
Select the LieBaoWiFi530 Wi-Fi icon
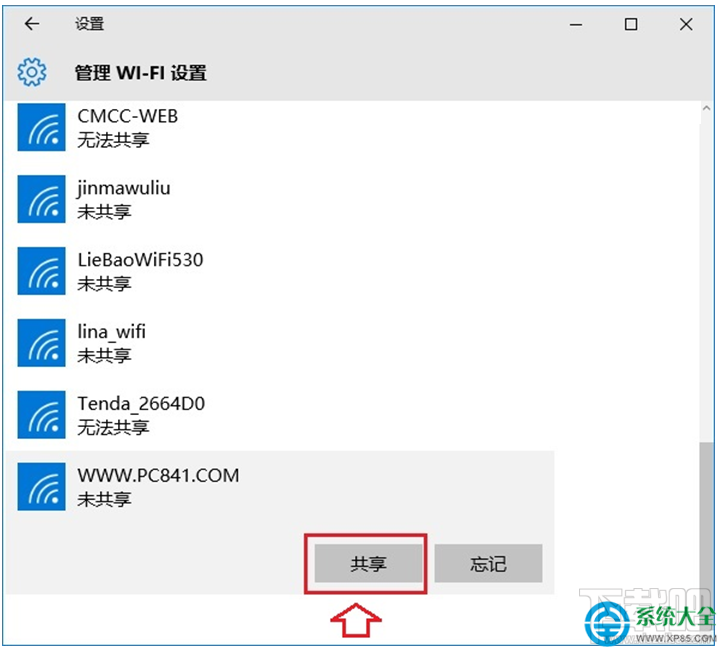(x=41, y=271)
